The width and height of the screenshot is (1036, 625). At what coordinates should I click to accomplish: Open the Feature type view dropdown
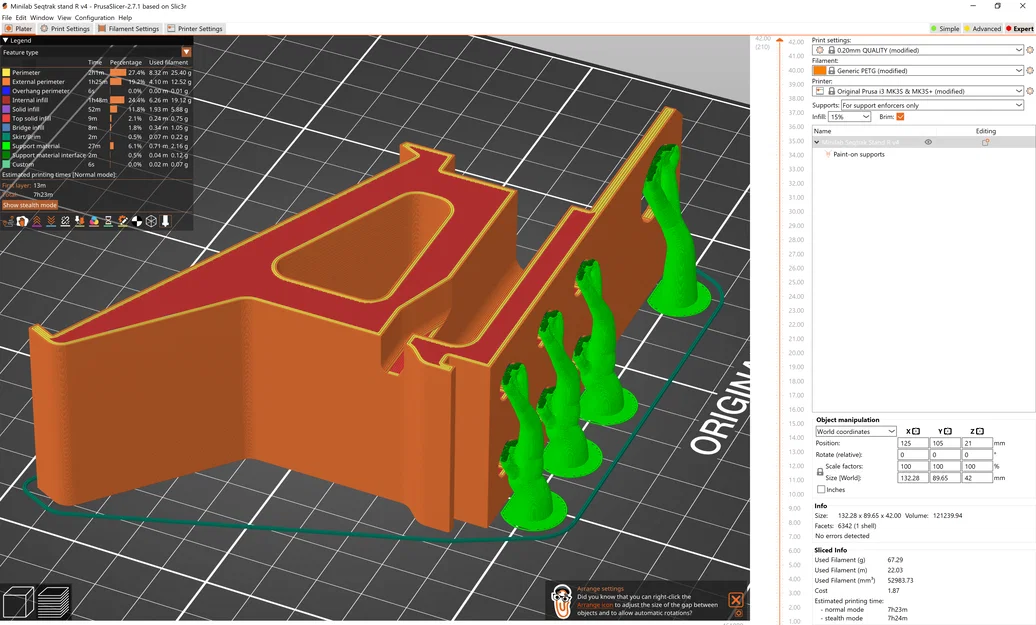(x=186, y=52)
